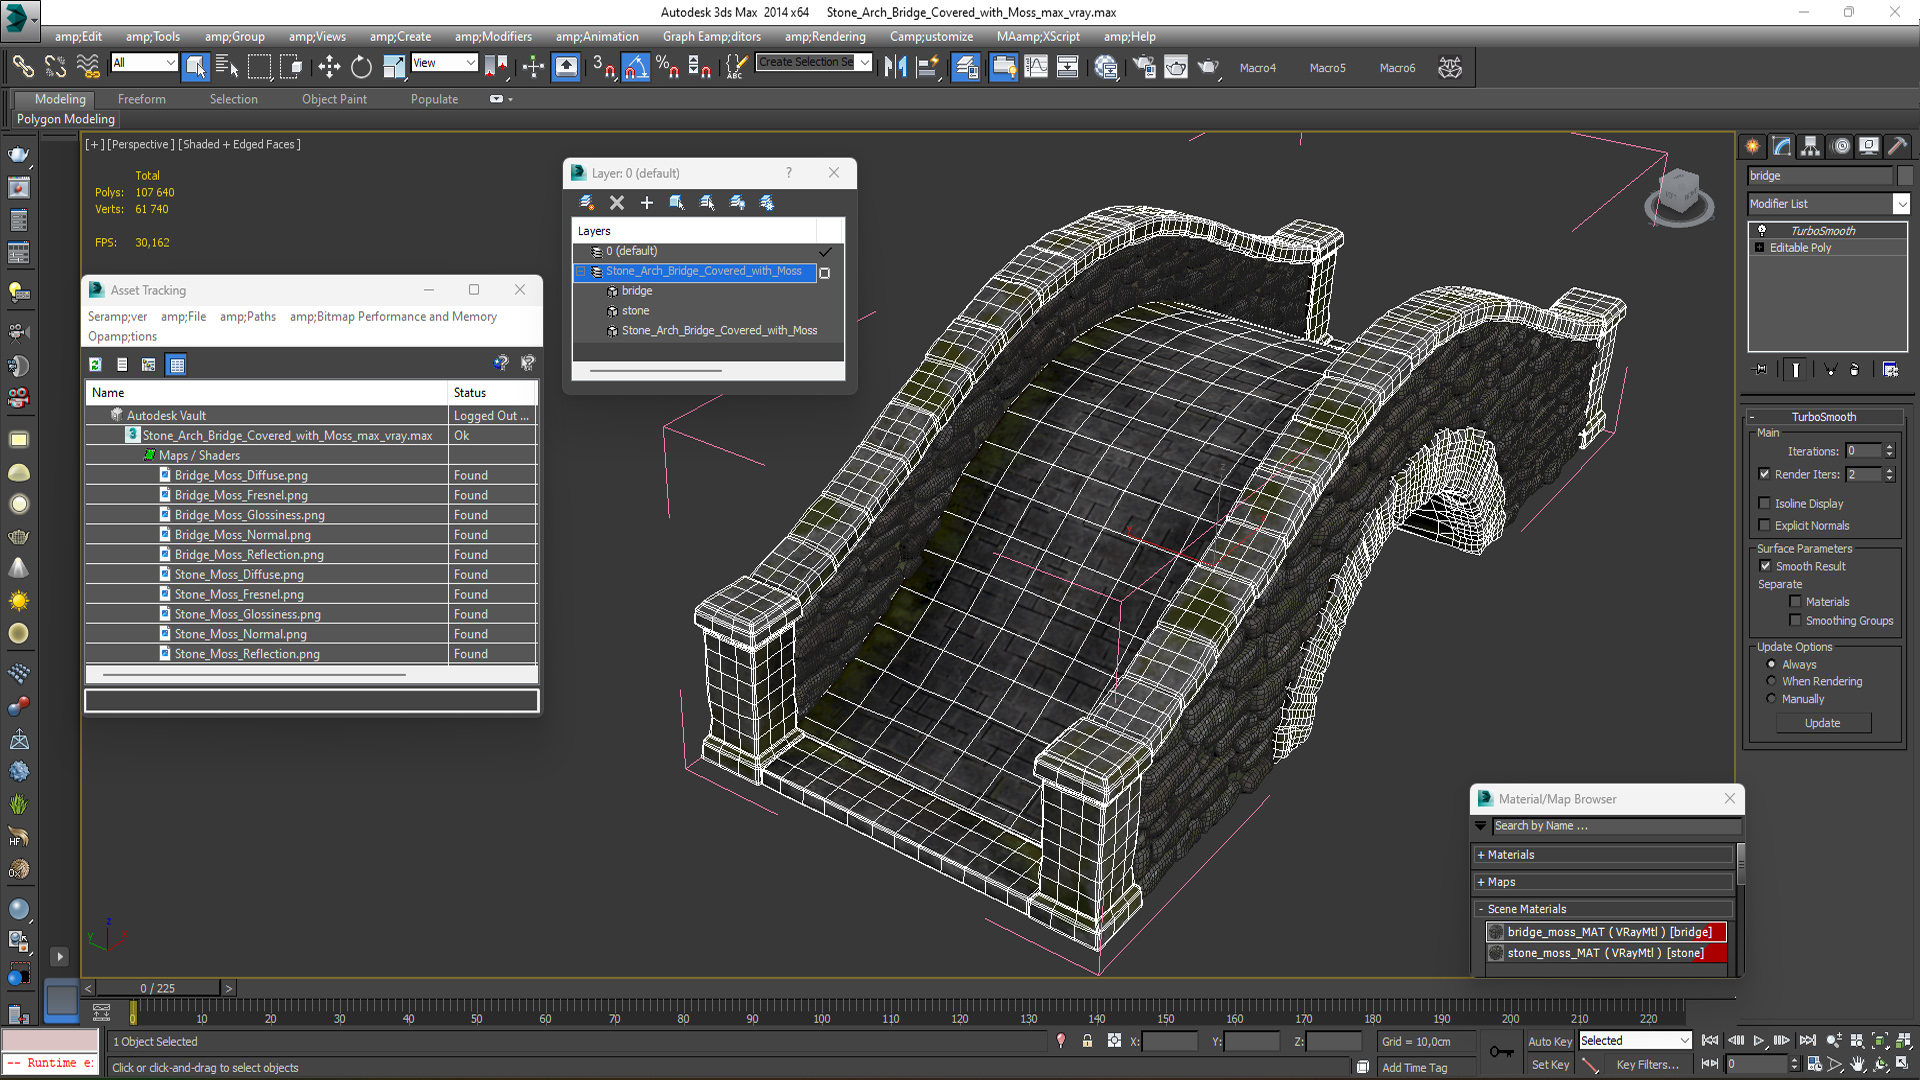
Task: Enable Separate by Smoothing Groups checkbox
Action: [1796, 620]
